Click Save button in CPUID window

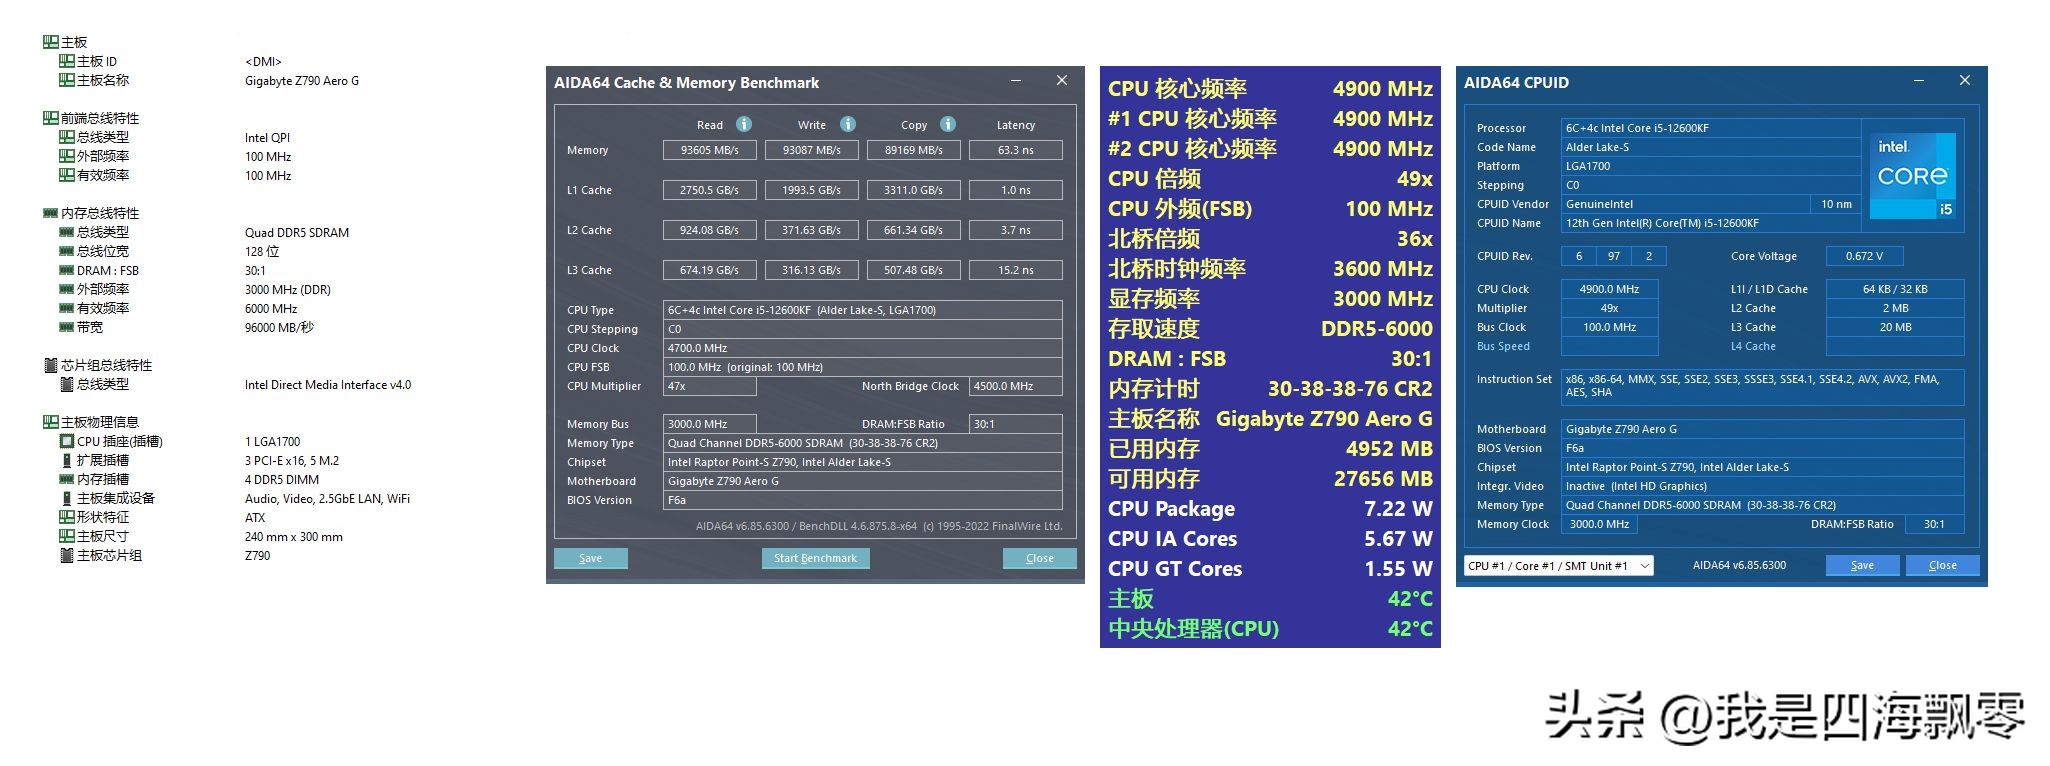(x=1862, y=565)
